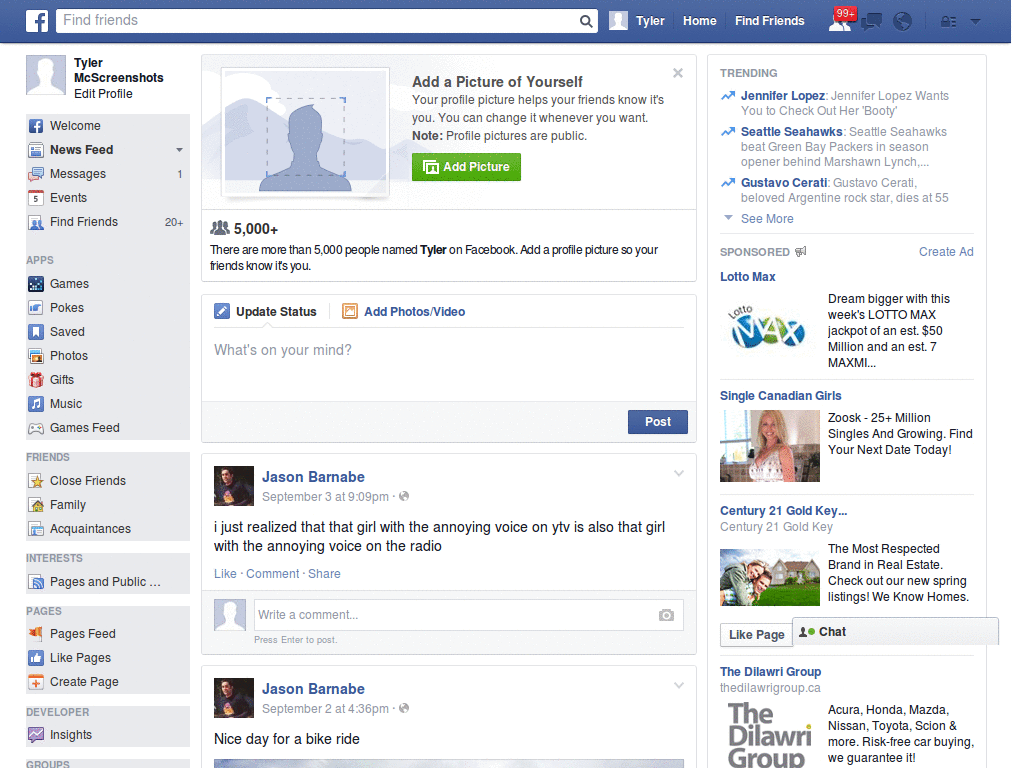The image size is (1024, 768).
Task: Select the Add Photos/Video tab
Action: coord(404,312)
